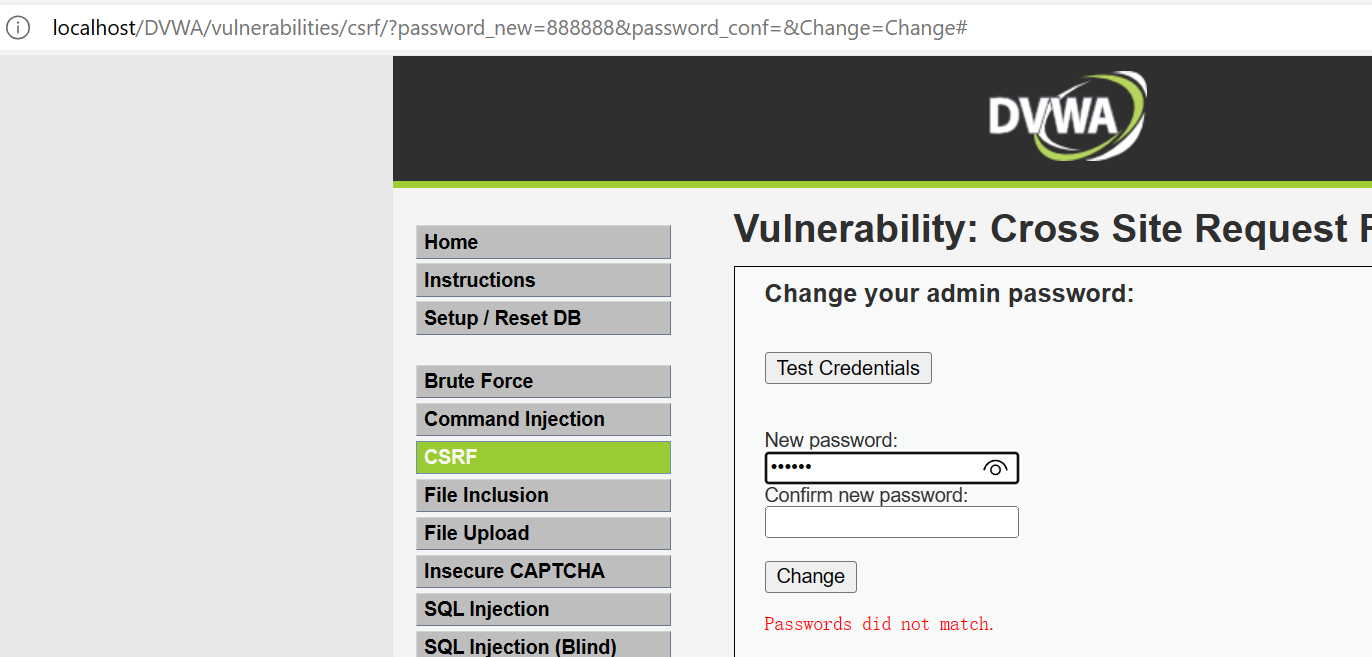
Task: Click the site information icon in address bar
Action: click(x=18, y=28)
